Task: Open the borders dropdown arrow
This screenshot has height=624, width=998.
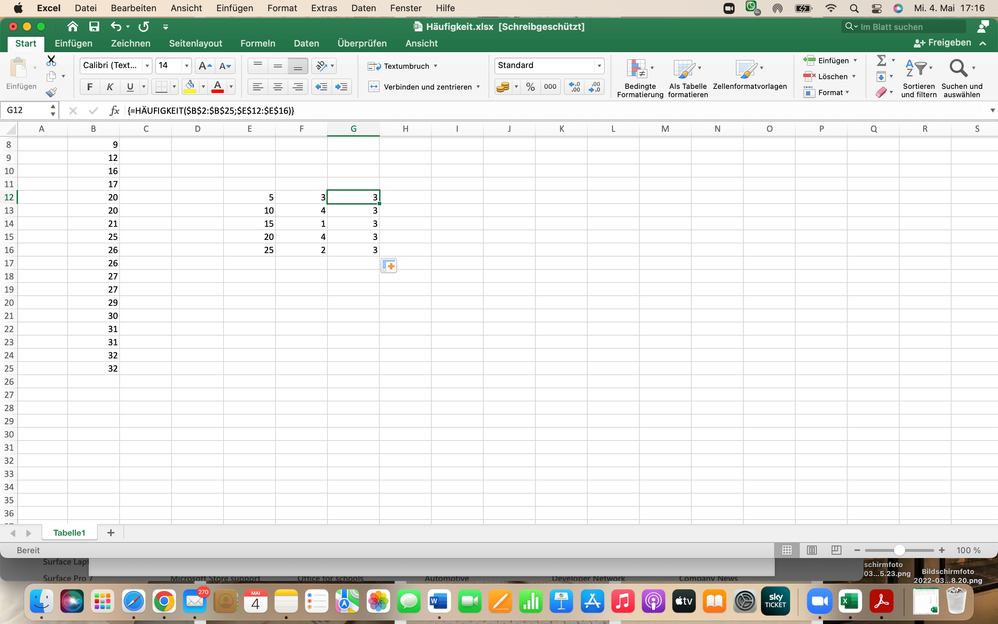Action: (x=174, y=87)
